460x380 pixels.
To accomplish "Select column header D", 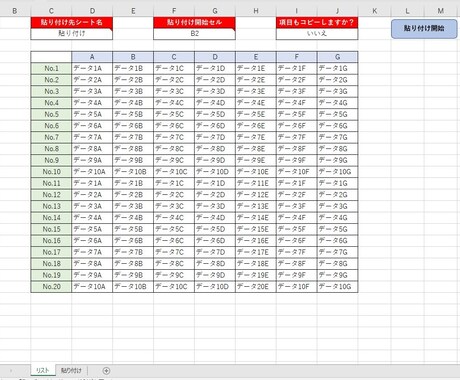I will point(92,11).
